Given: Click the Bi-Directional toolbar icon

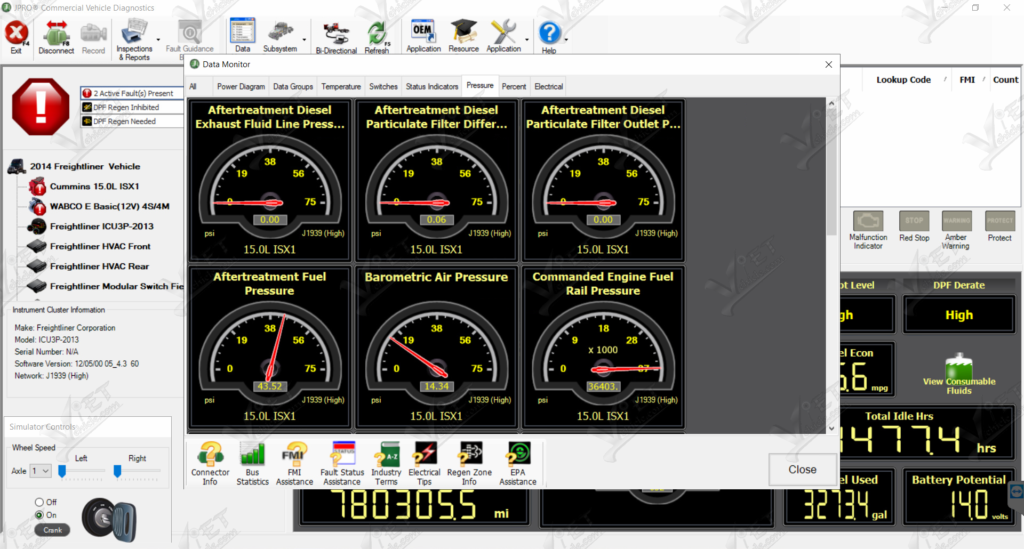Looking at the screenshot, I should 335,36.
